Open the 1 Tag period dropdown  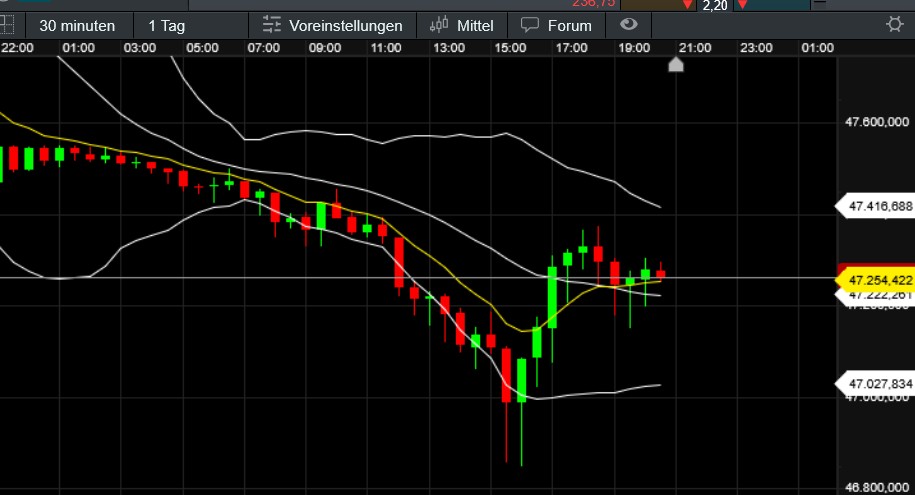click(x=166, y=25)
